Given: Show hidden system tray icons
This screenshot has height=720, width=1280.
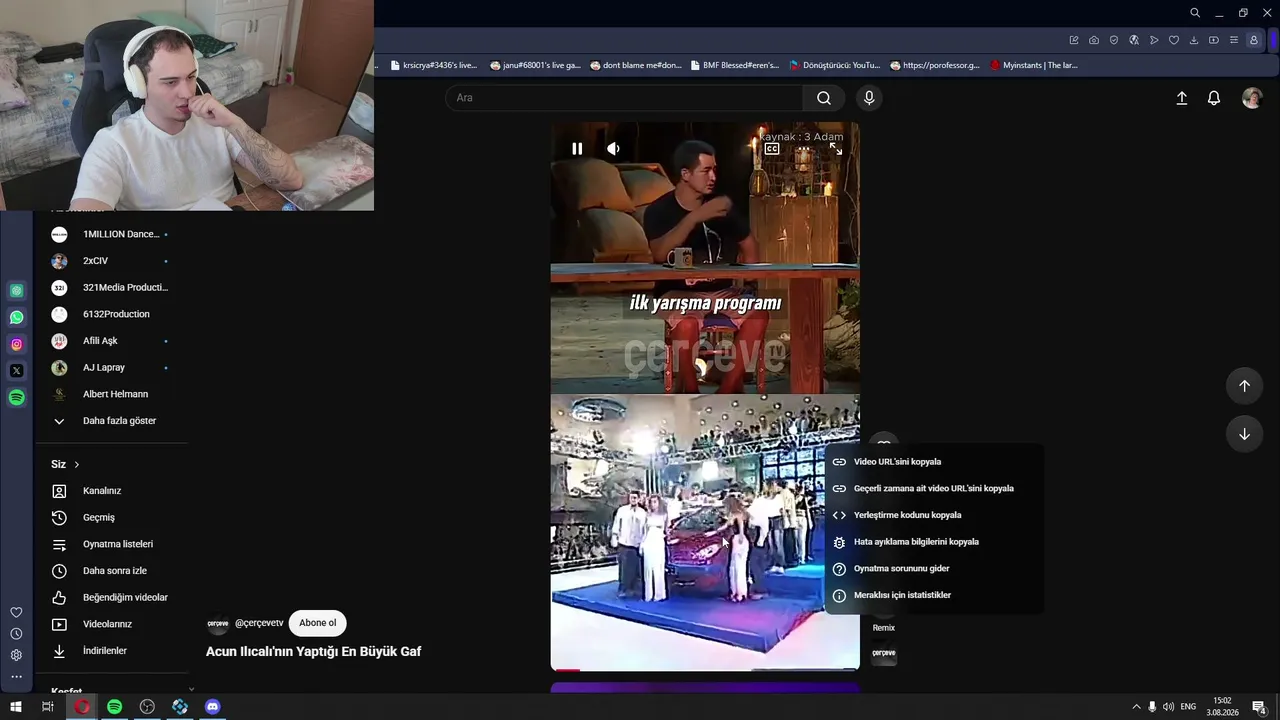Looking at the screenshot, I should tap(1136, 707).
